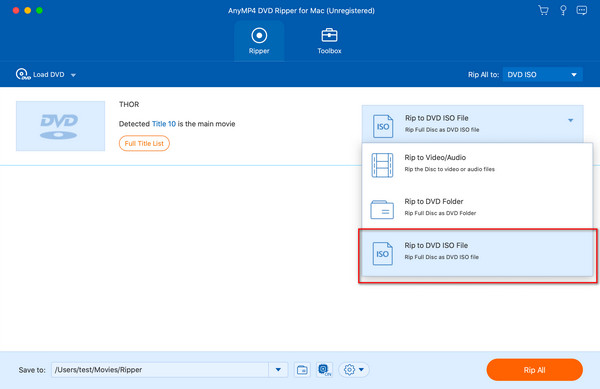Expand the Load DVD dropdown arrow
Image resolution: width=600 pixels, height=389 pixels.
(x=73, y=75)
